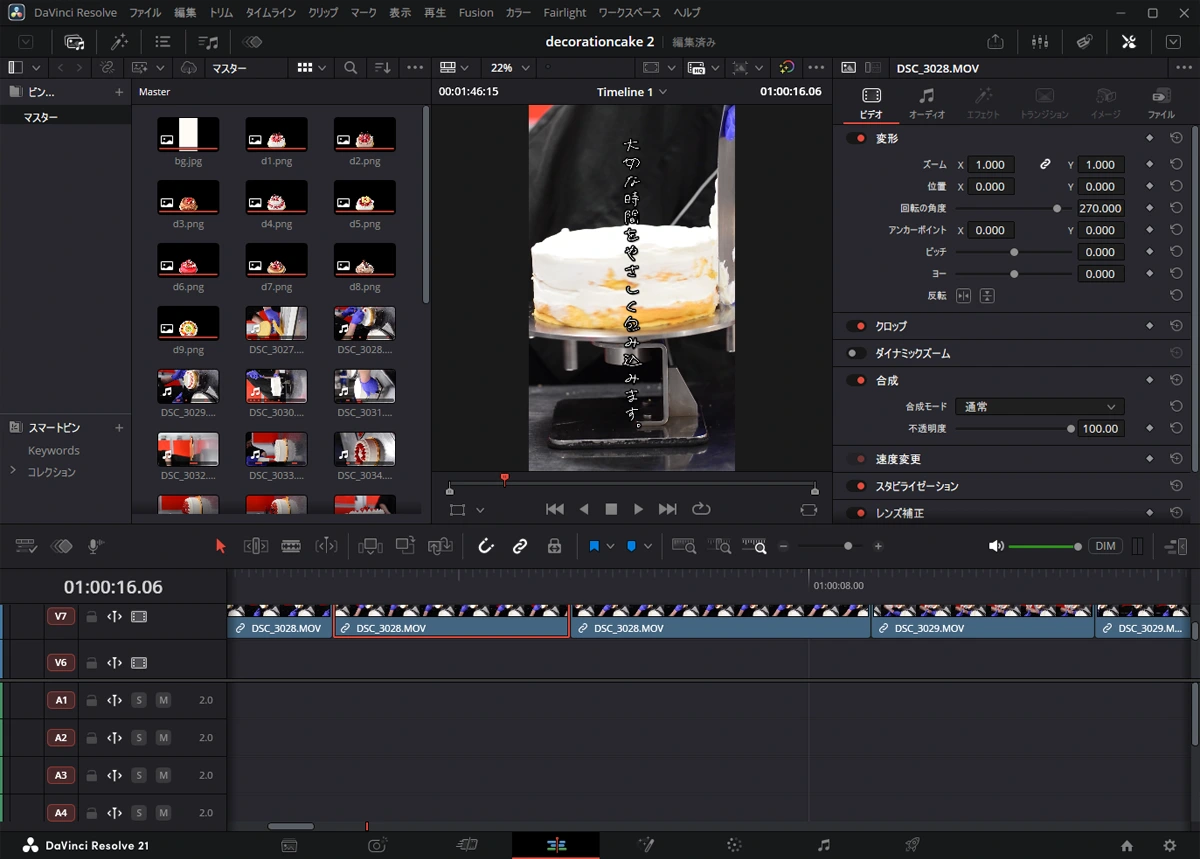Open the media pool search icon
The image size is (1200, 859).
pyautogui.click(x=350, y=68)
